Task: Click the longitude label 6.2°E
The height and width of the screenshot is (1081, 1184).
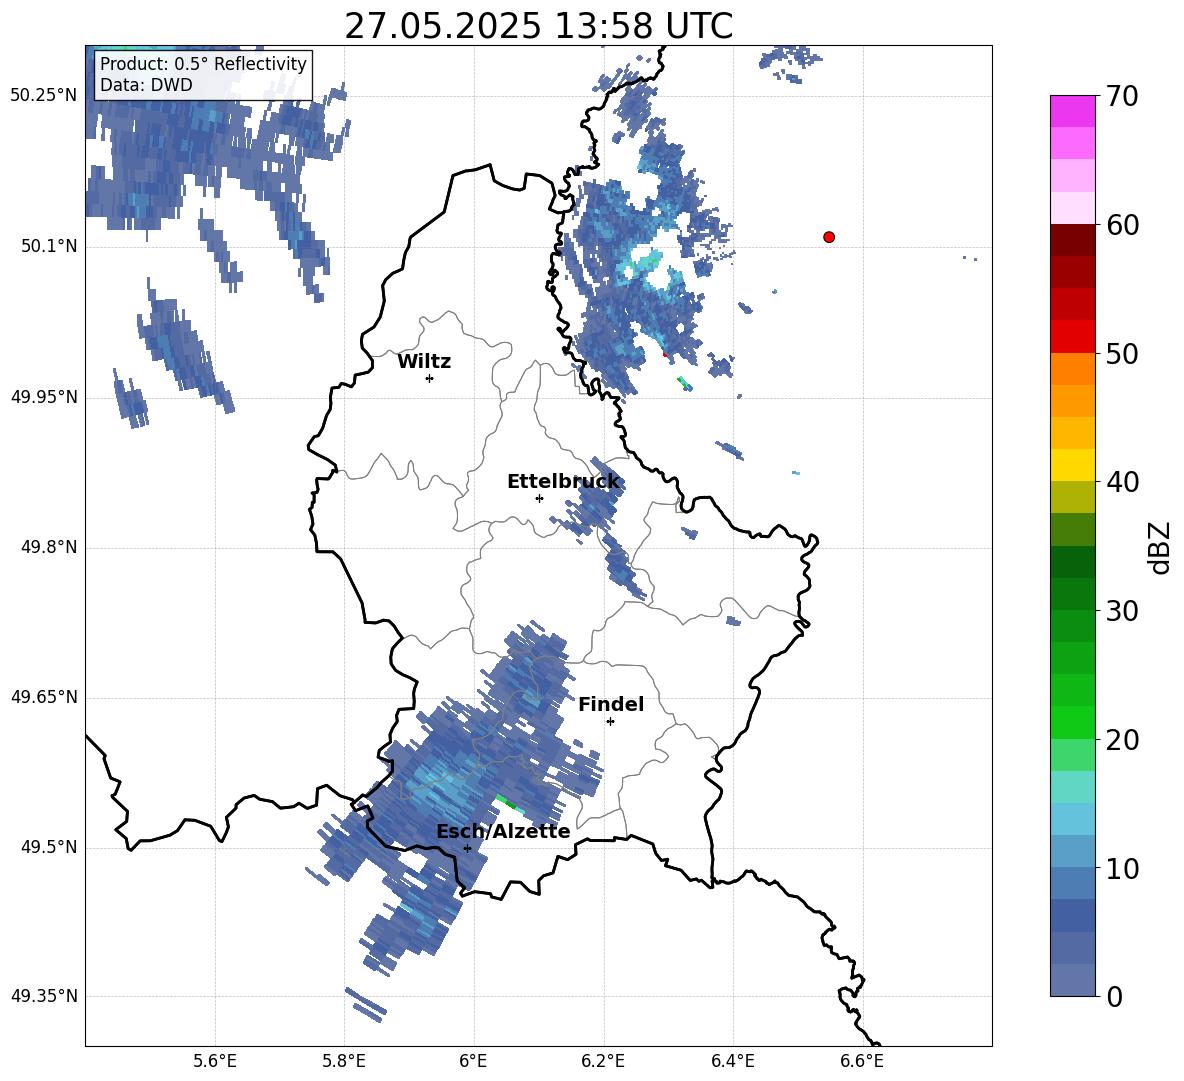Action: 603,1061
